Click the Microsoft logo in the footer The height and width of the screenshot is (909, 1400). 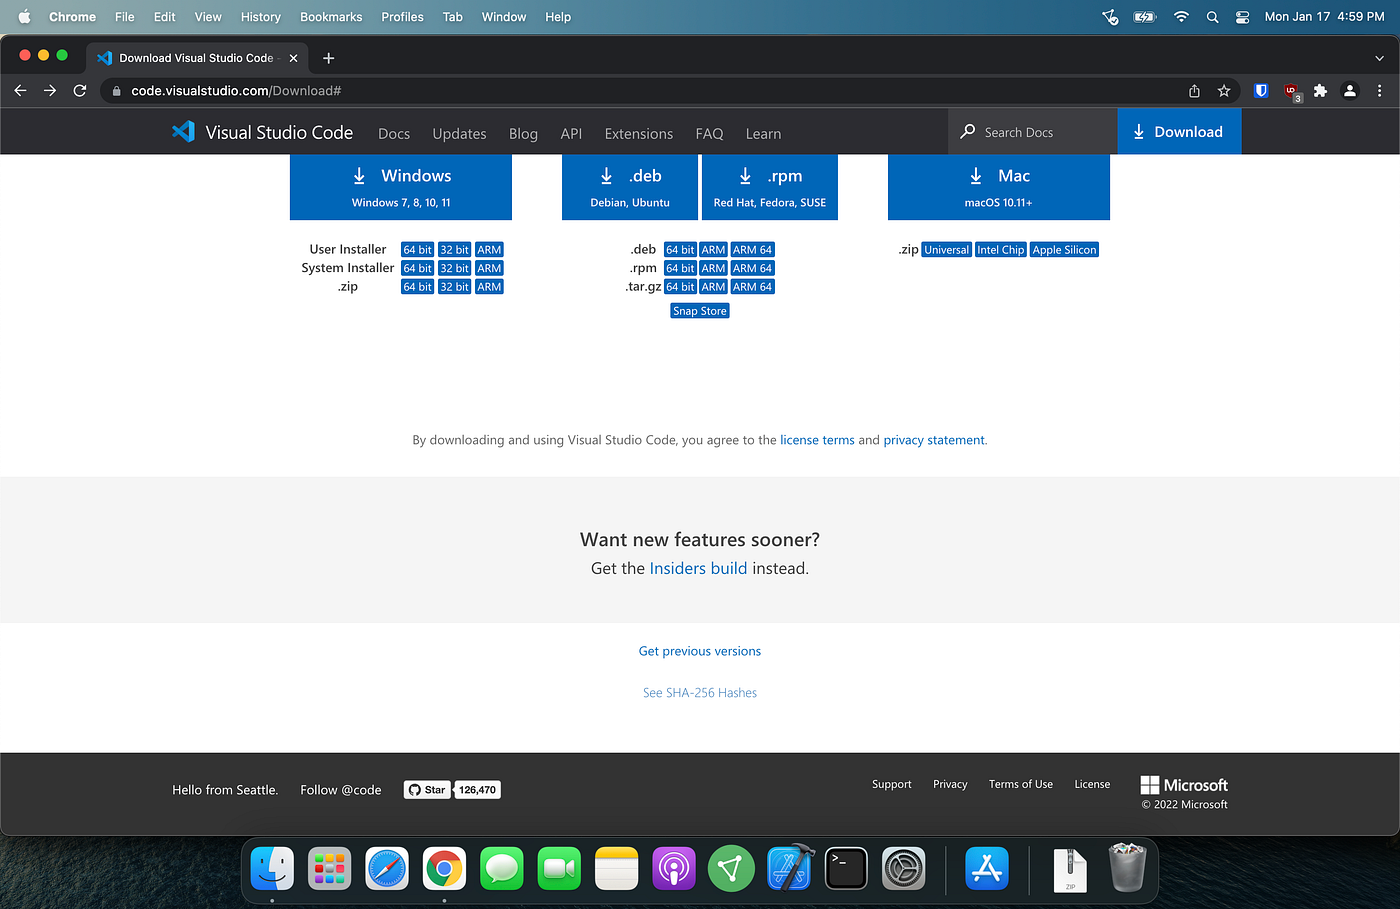click(x=1183, y=784)
